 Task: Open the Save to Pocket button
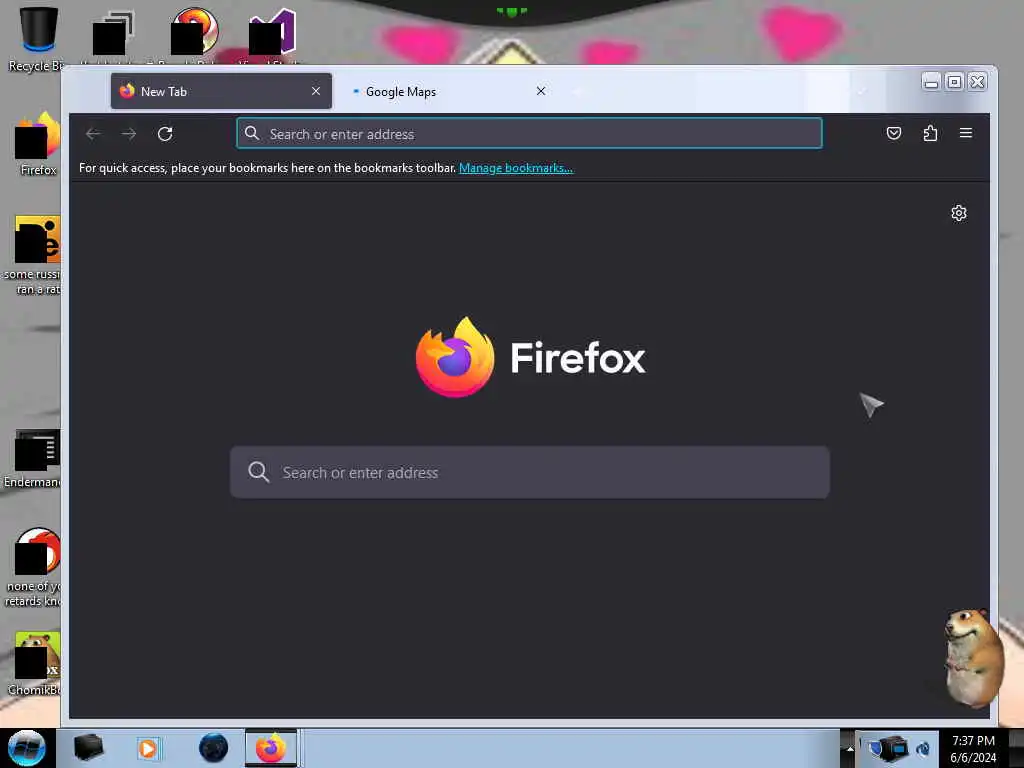893,133
